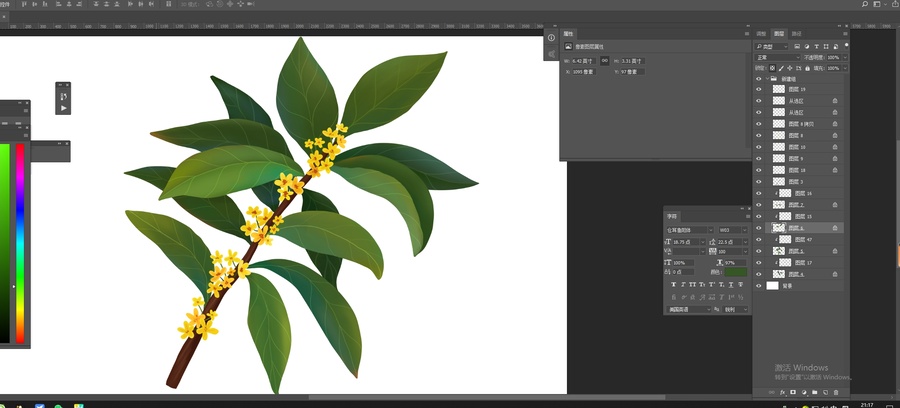Apply faux bold in Character panel
Image resolution: width=900 pixels, height=408 pixels.
[674, 285]
